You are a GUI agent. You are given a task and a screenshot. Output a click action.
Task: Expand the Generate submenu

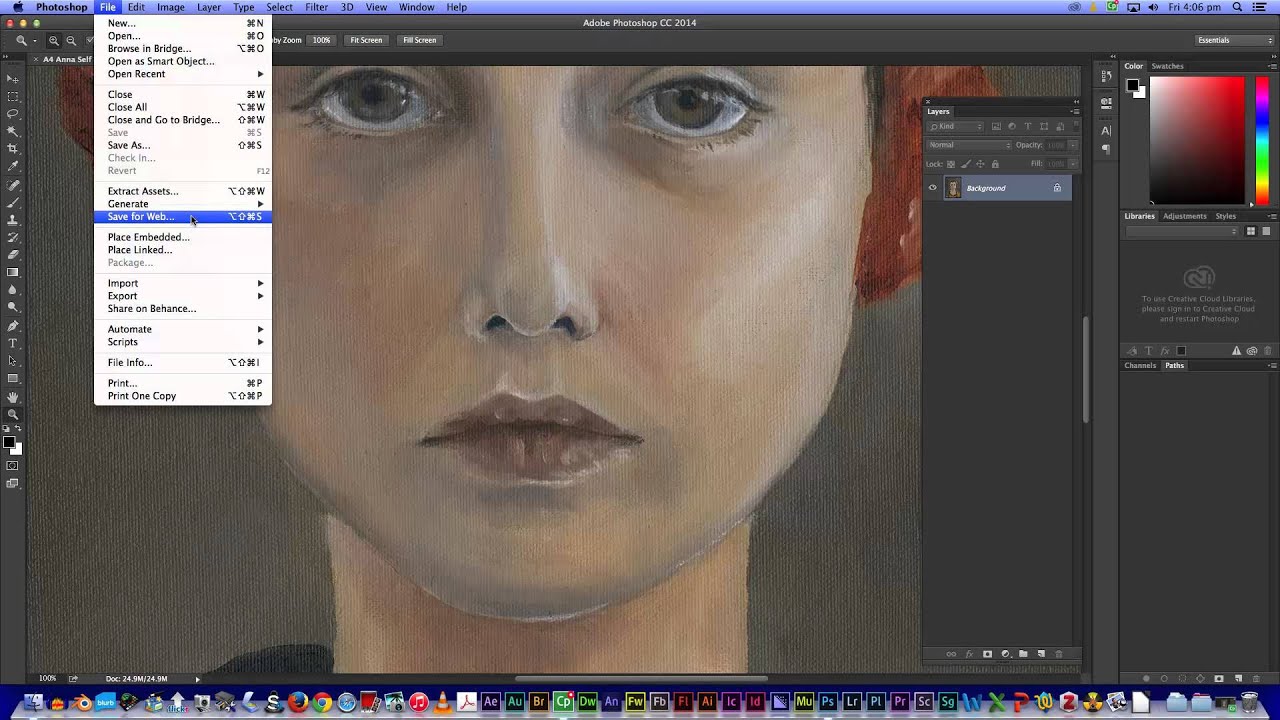183,204
